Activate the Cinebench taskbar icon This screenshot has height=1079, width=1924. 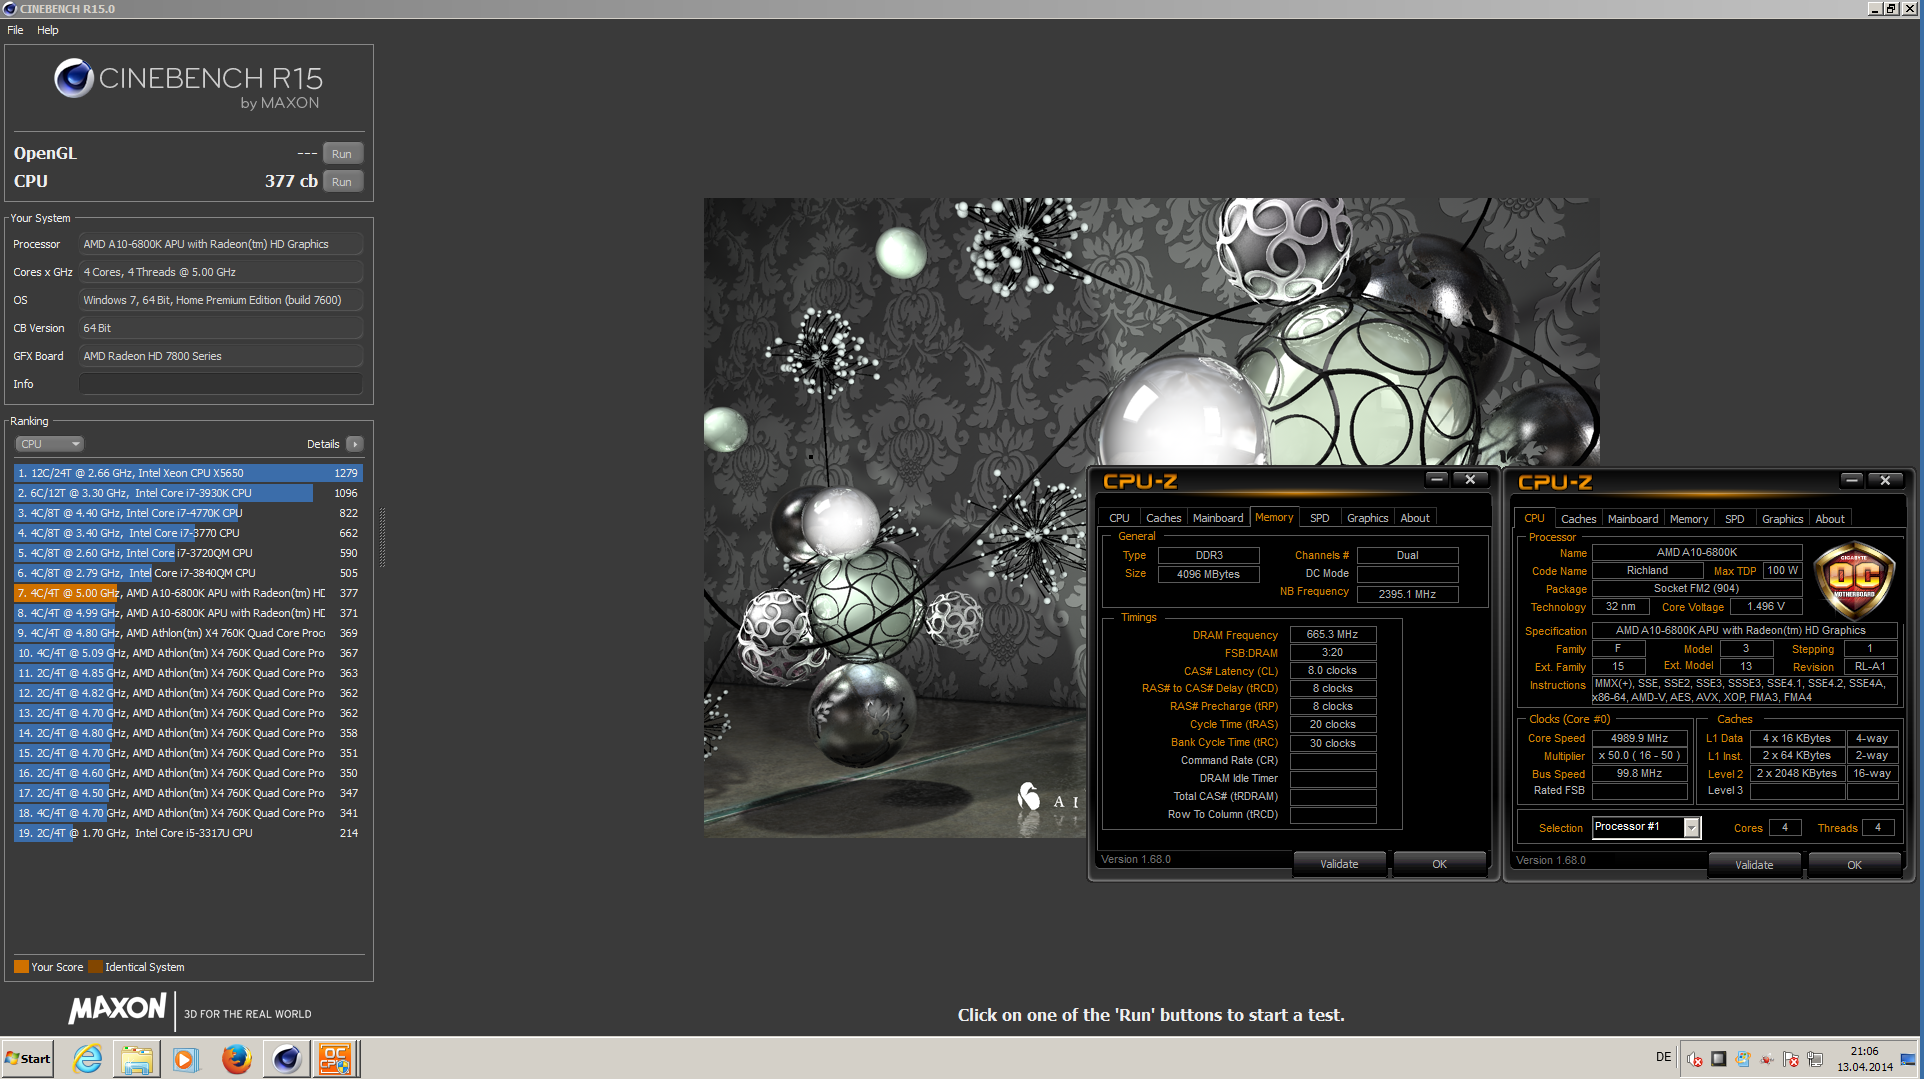click(x=286, y=1058)
